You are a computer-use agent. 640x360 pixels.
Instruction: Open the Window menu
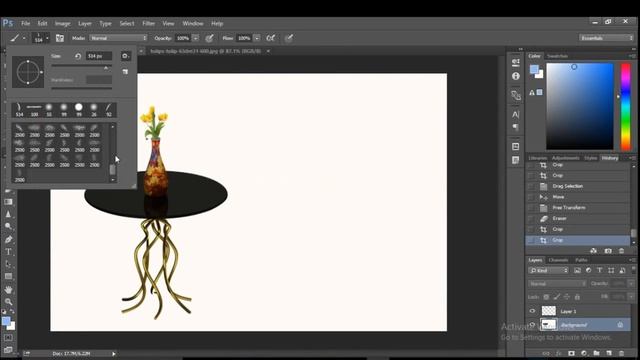click(x=193, y=23)
